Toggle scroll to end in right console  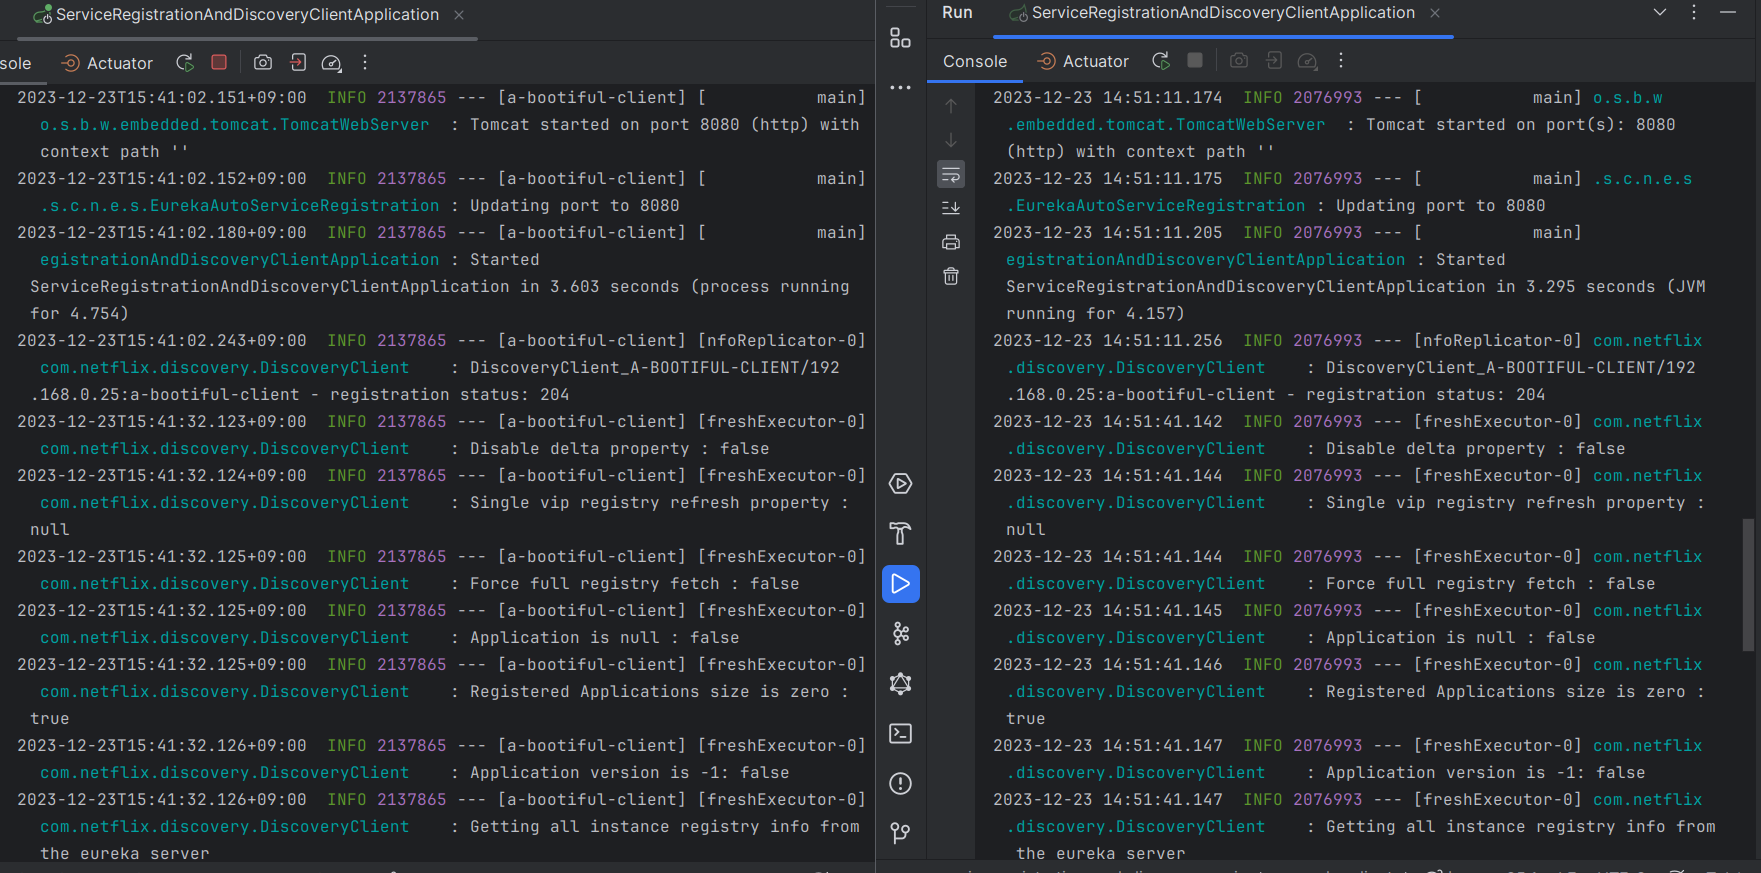point(951,208)
